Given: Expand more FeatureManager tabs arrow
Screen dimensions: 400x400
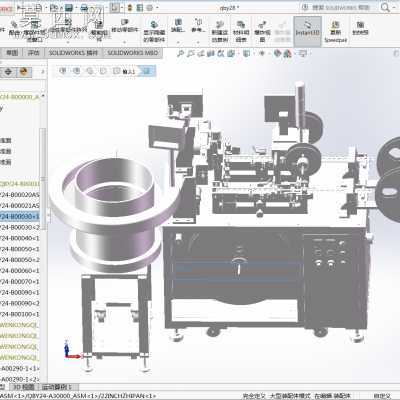Looking at the screenshot, I should coord(43,71).
